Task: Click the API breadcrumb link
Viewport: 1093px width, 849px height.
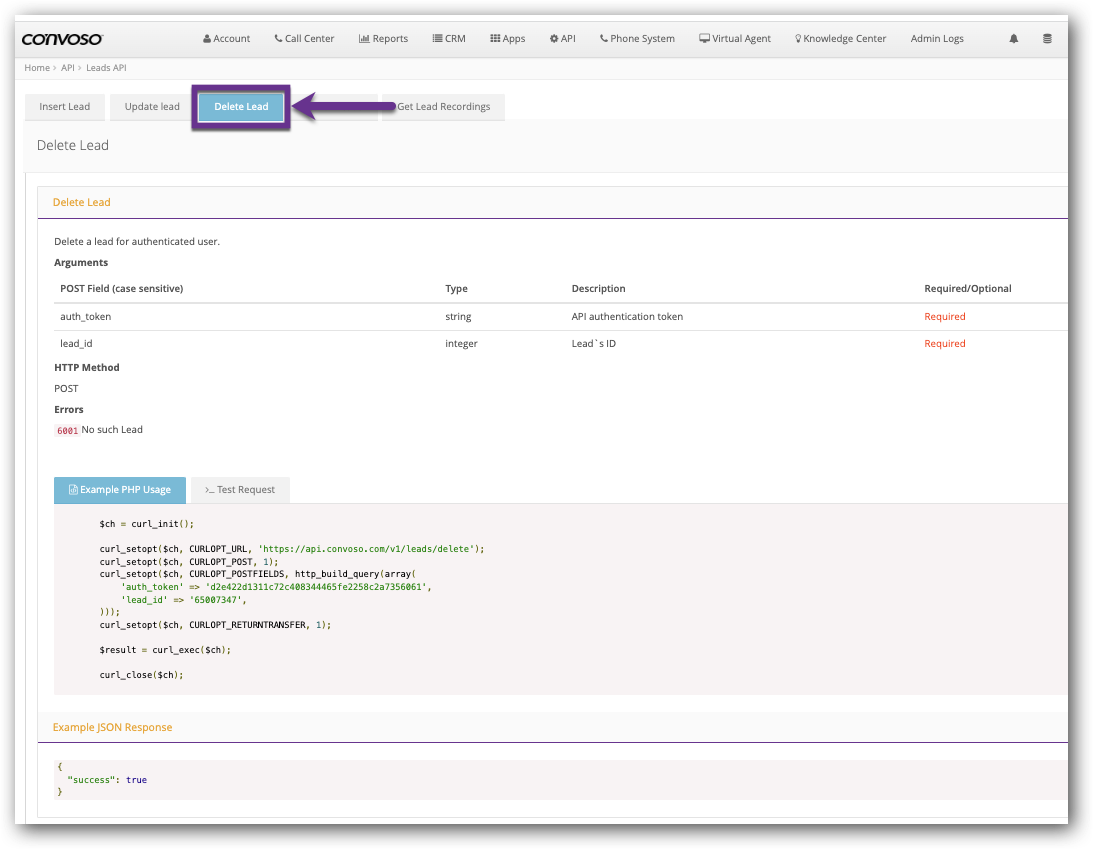Action: pyautogui.click(x=68, y=68)
